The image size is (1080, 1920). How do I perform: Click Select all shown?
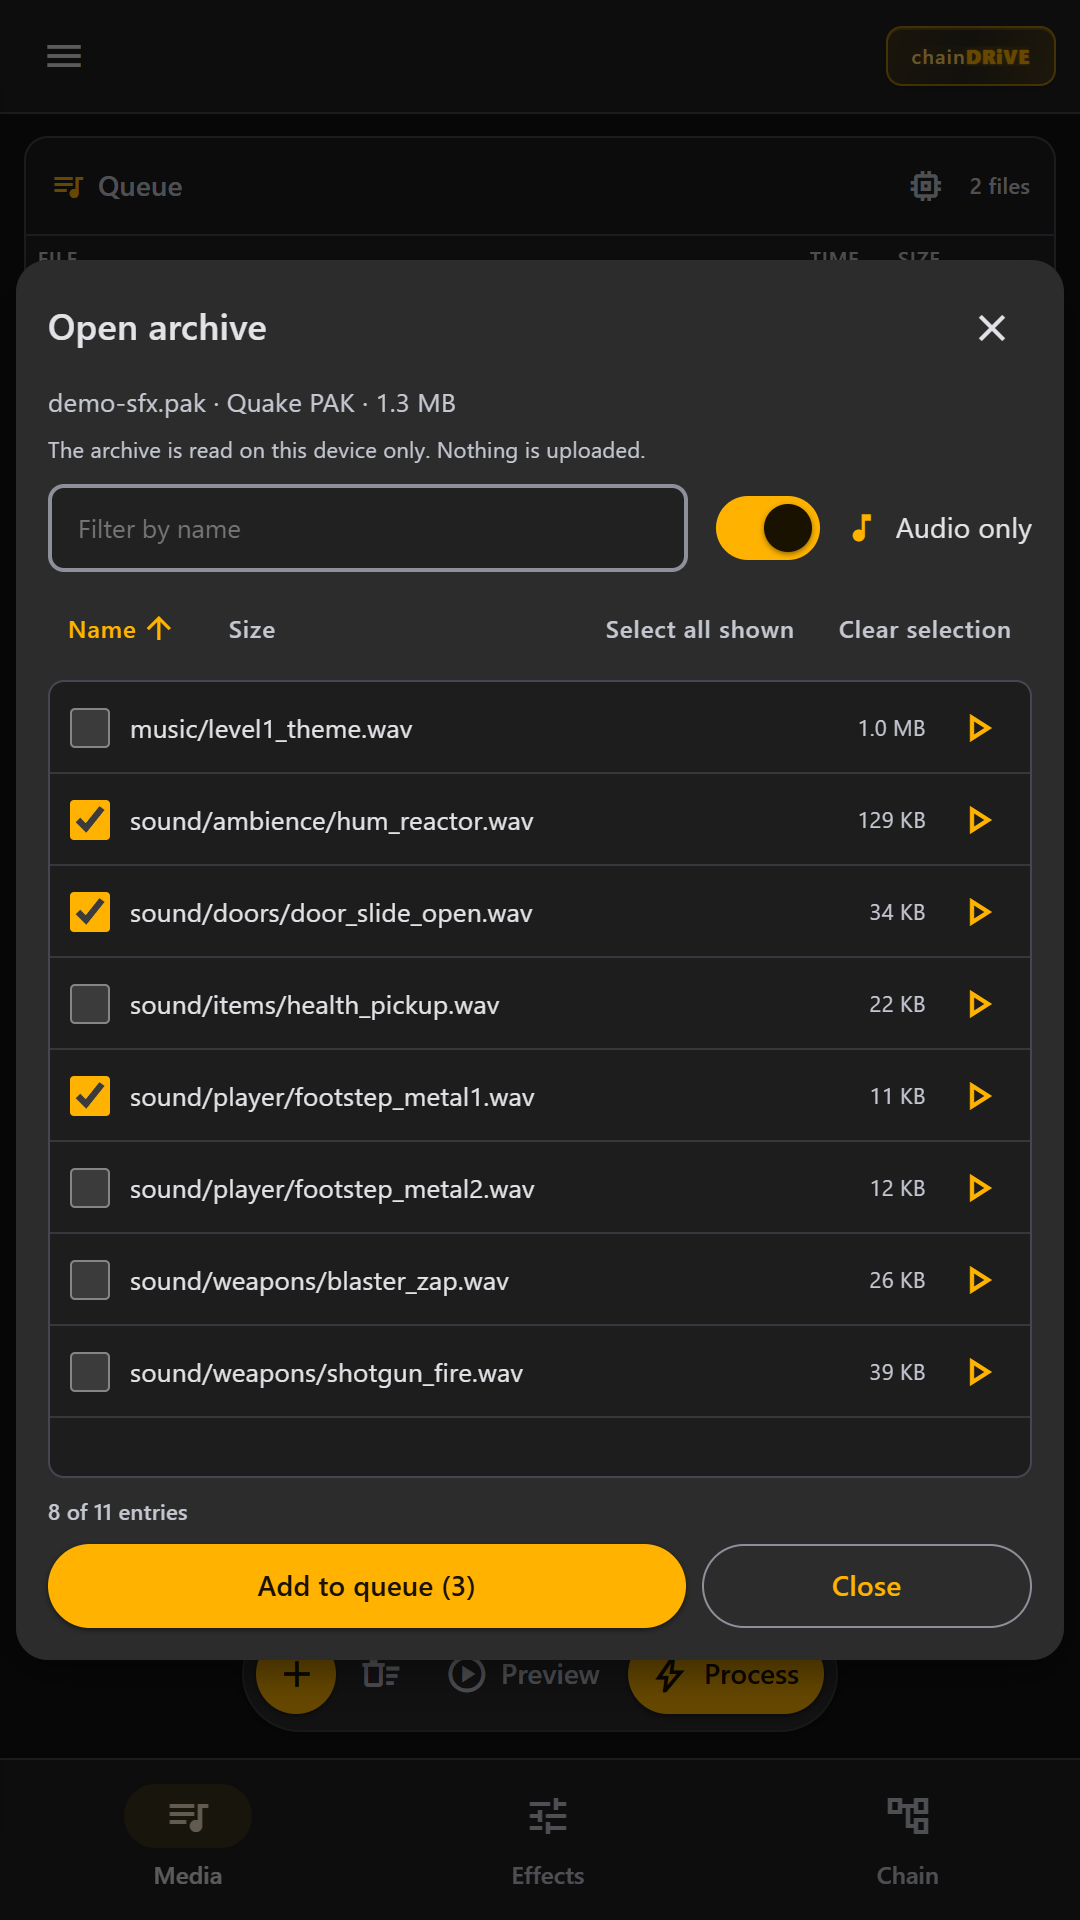pos(699,630)
